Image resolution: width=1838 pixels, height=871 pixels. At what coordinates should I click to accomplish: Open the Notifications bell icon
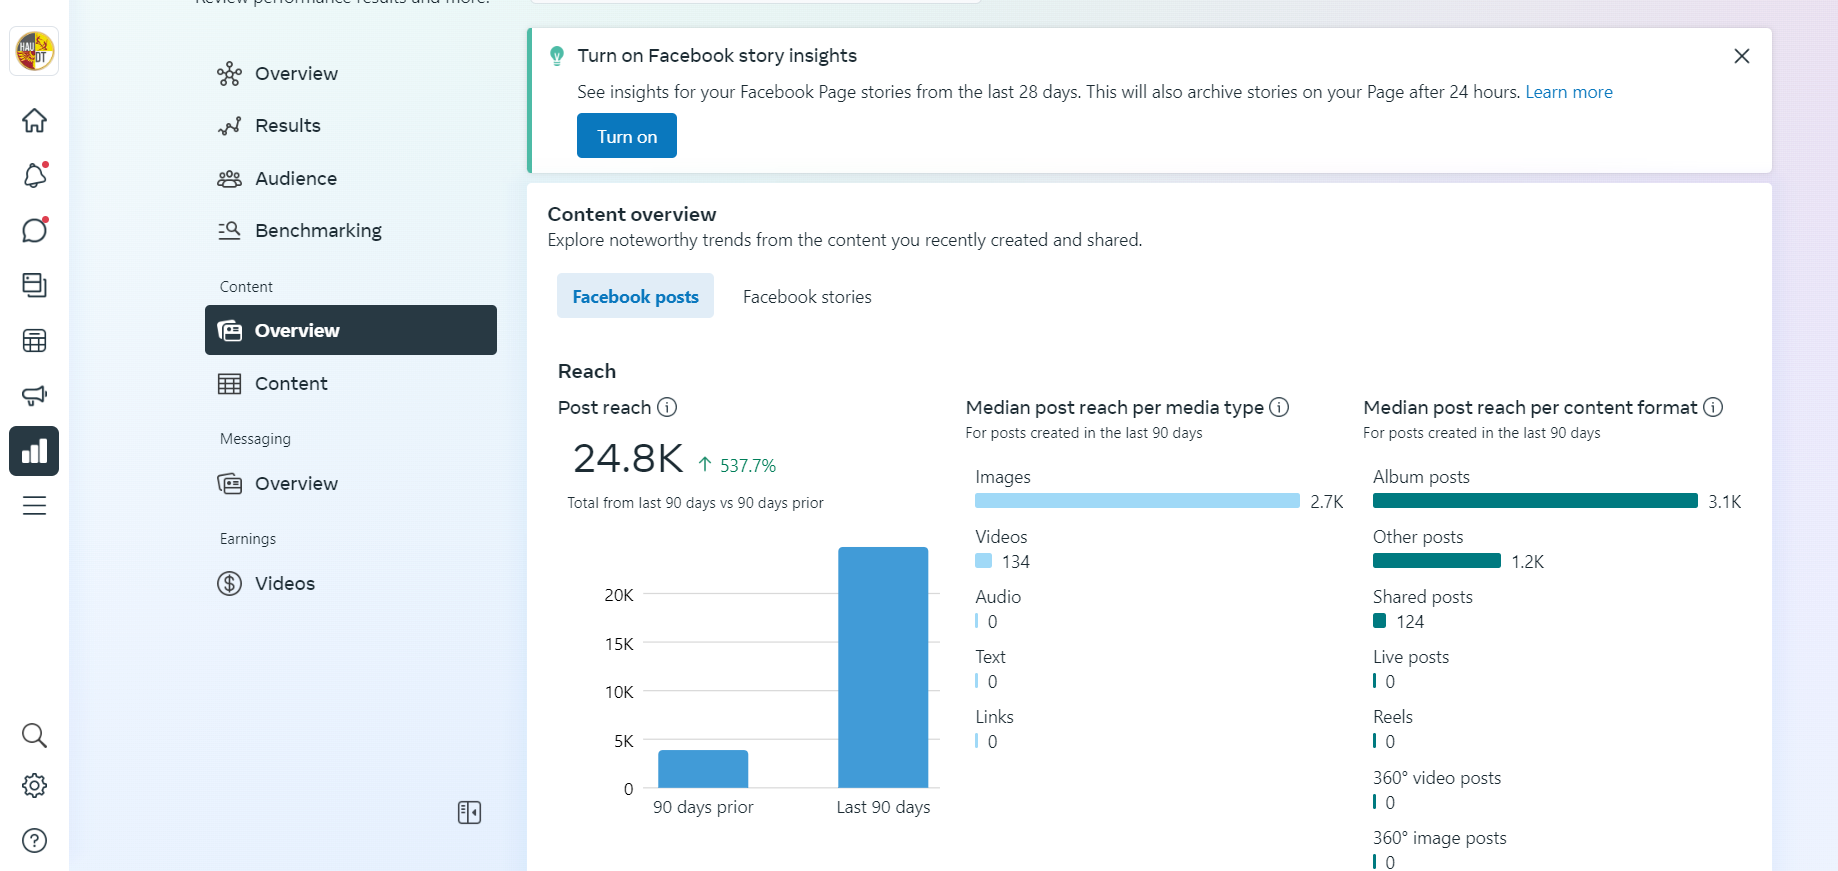point(34,176)
